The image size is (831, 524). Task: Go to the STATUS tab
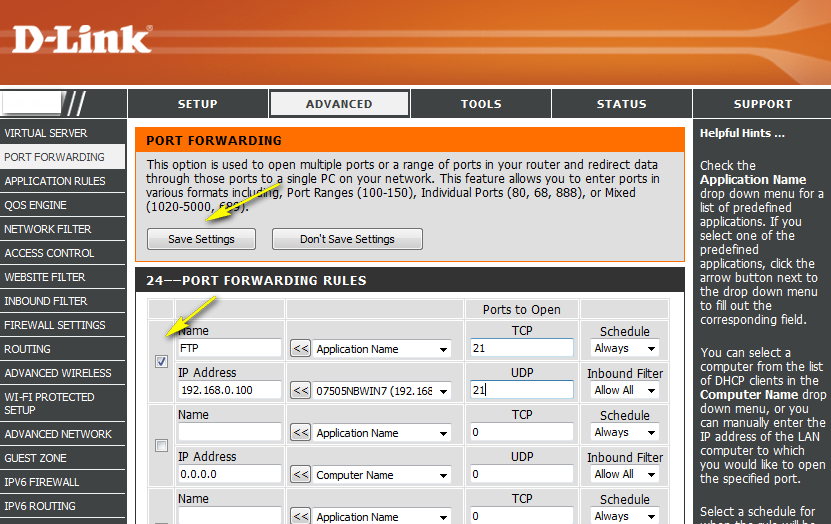point(621,104)
